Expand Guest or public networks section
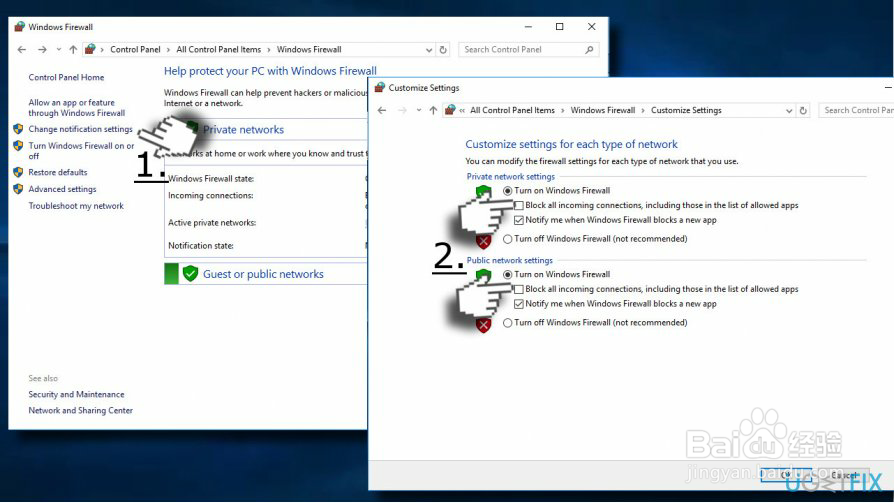Viewport: 894px width, 503px height. [263, 274]
